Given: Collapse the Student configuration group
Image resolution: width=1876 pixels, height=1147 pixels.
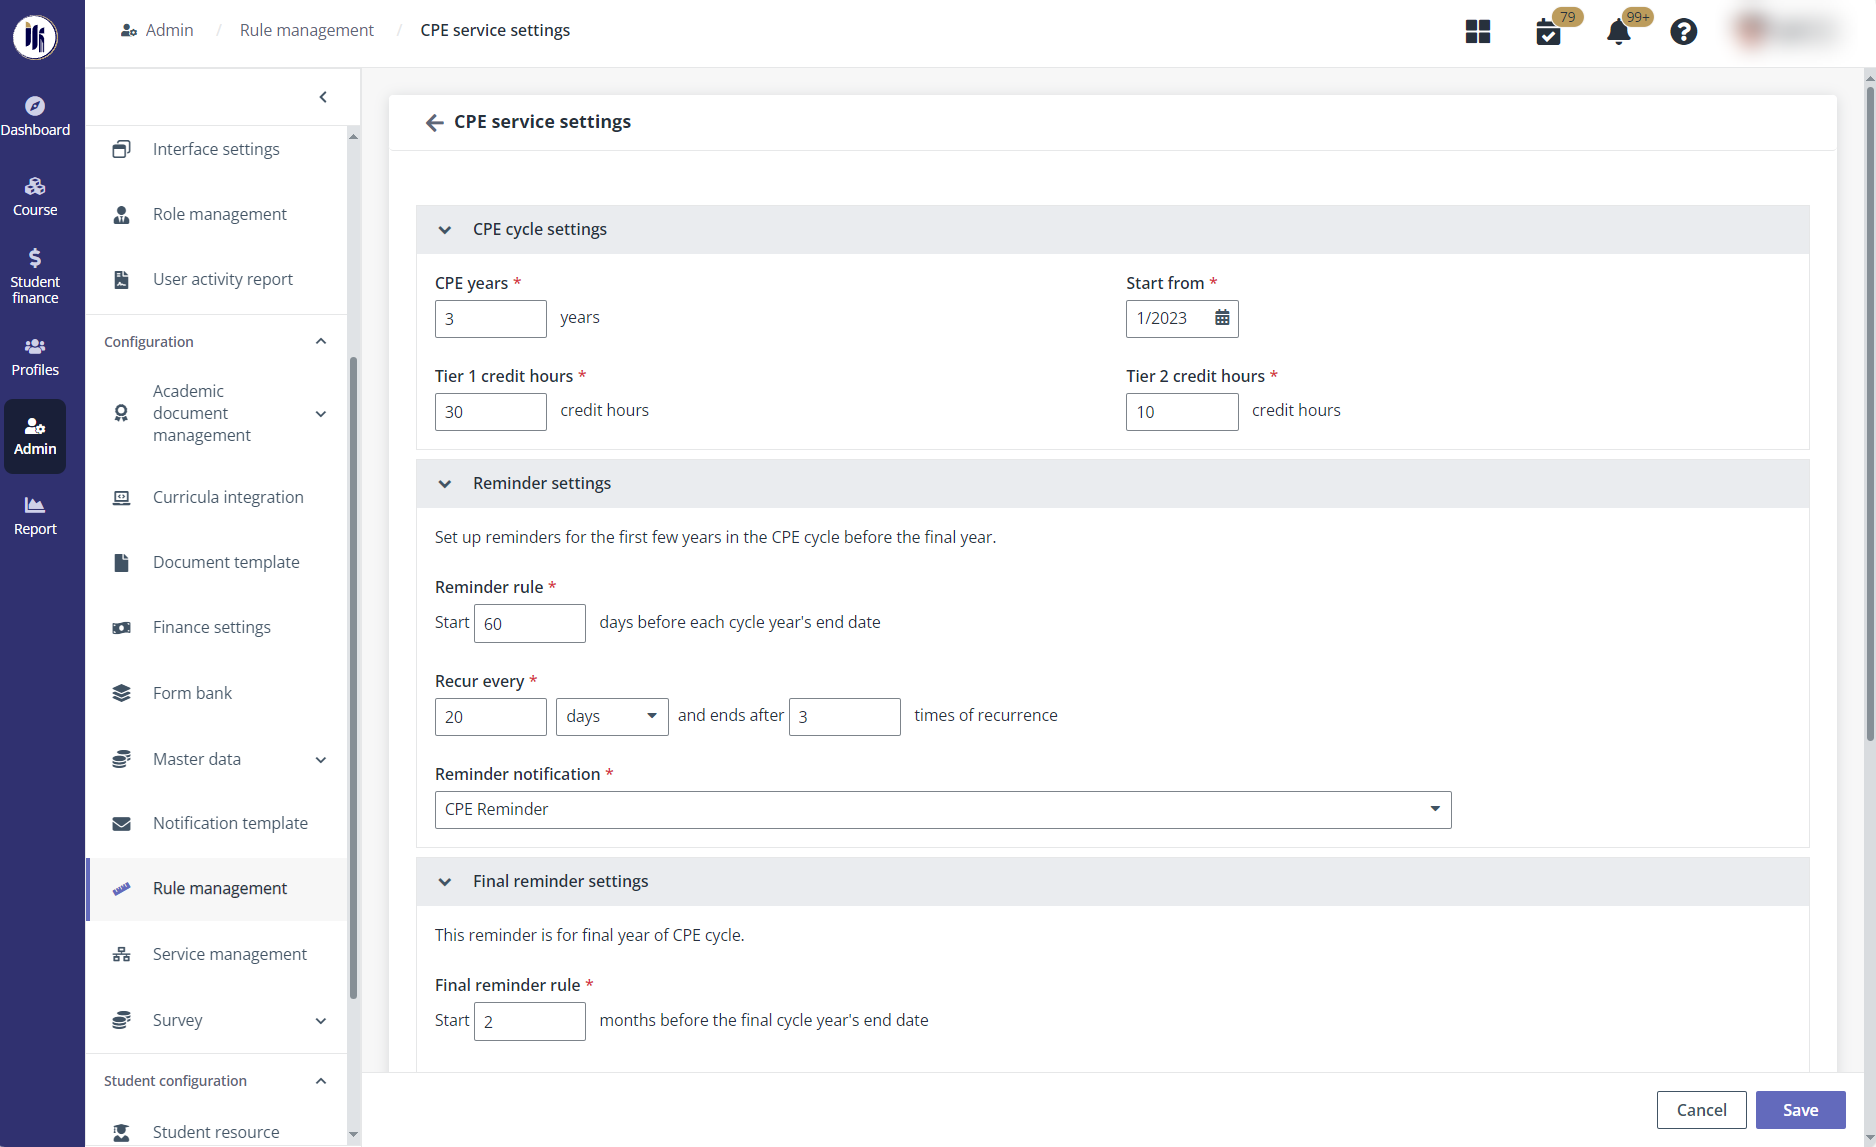Looking at the screenshot, I should tap(321, 1081).
